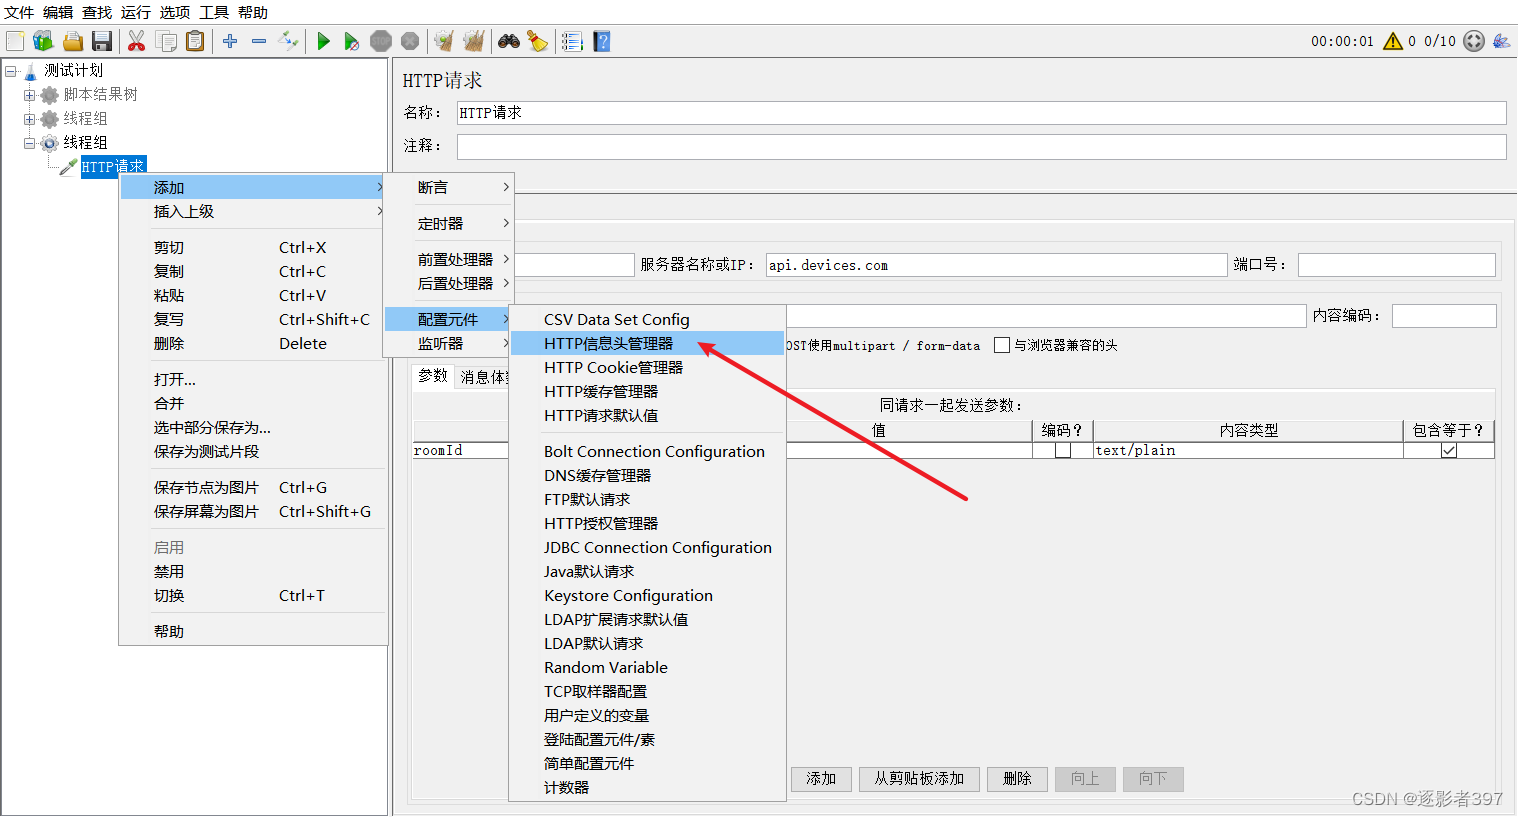1518x817 pixels.
Task: Click the Paste clipboard icon
Action: (195, 41)
